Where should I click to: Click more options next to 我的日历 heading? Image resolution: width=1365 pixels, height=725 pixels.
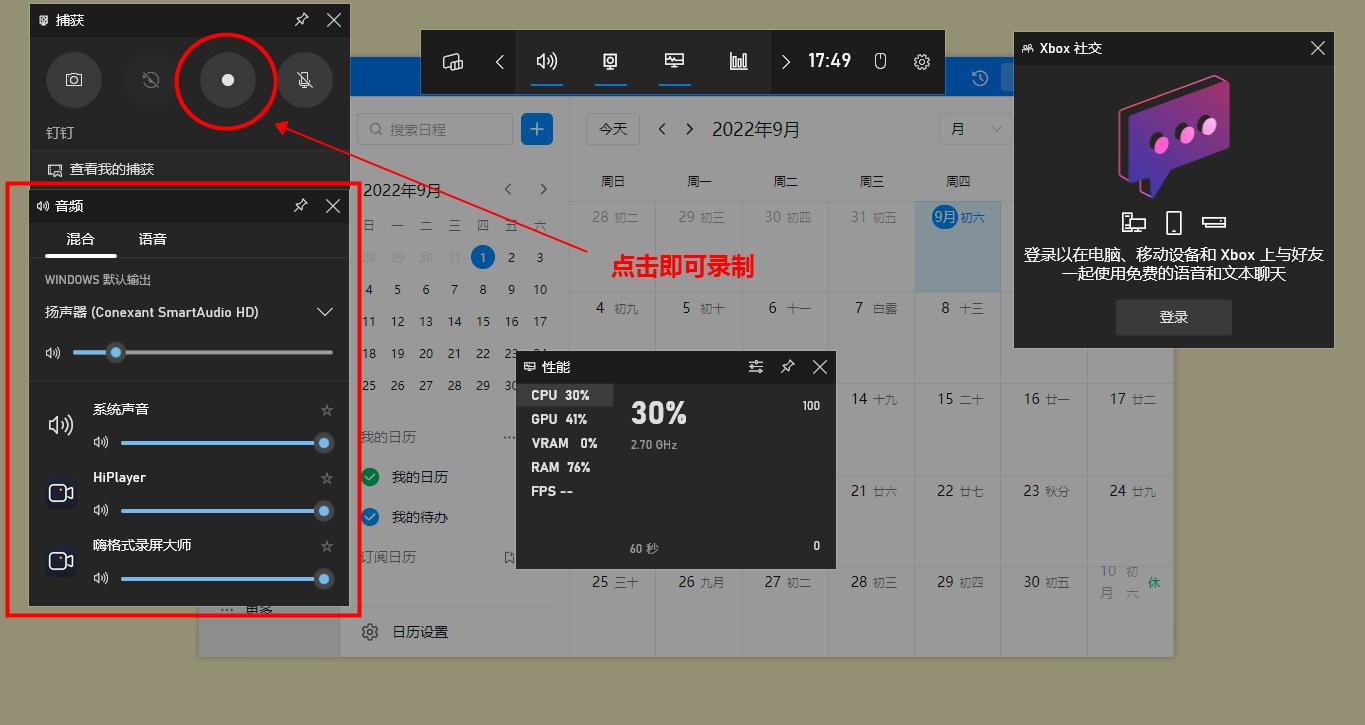(510, 437)
